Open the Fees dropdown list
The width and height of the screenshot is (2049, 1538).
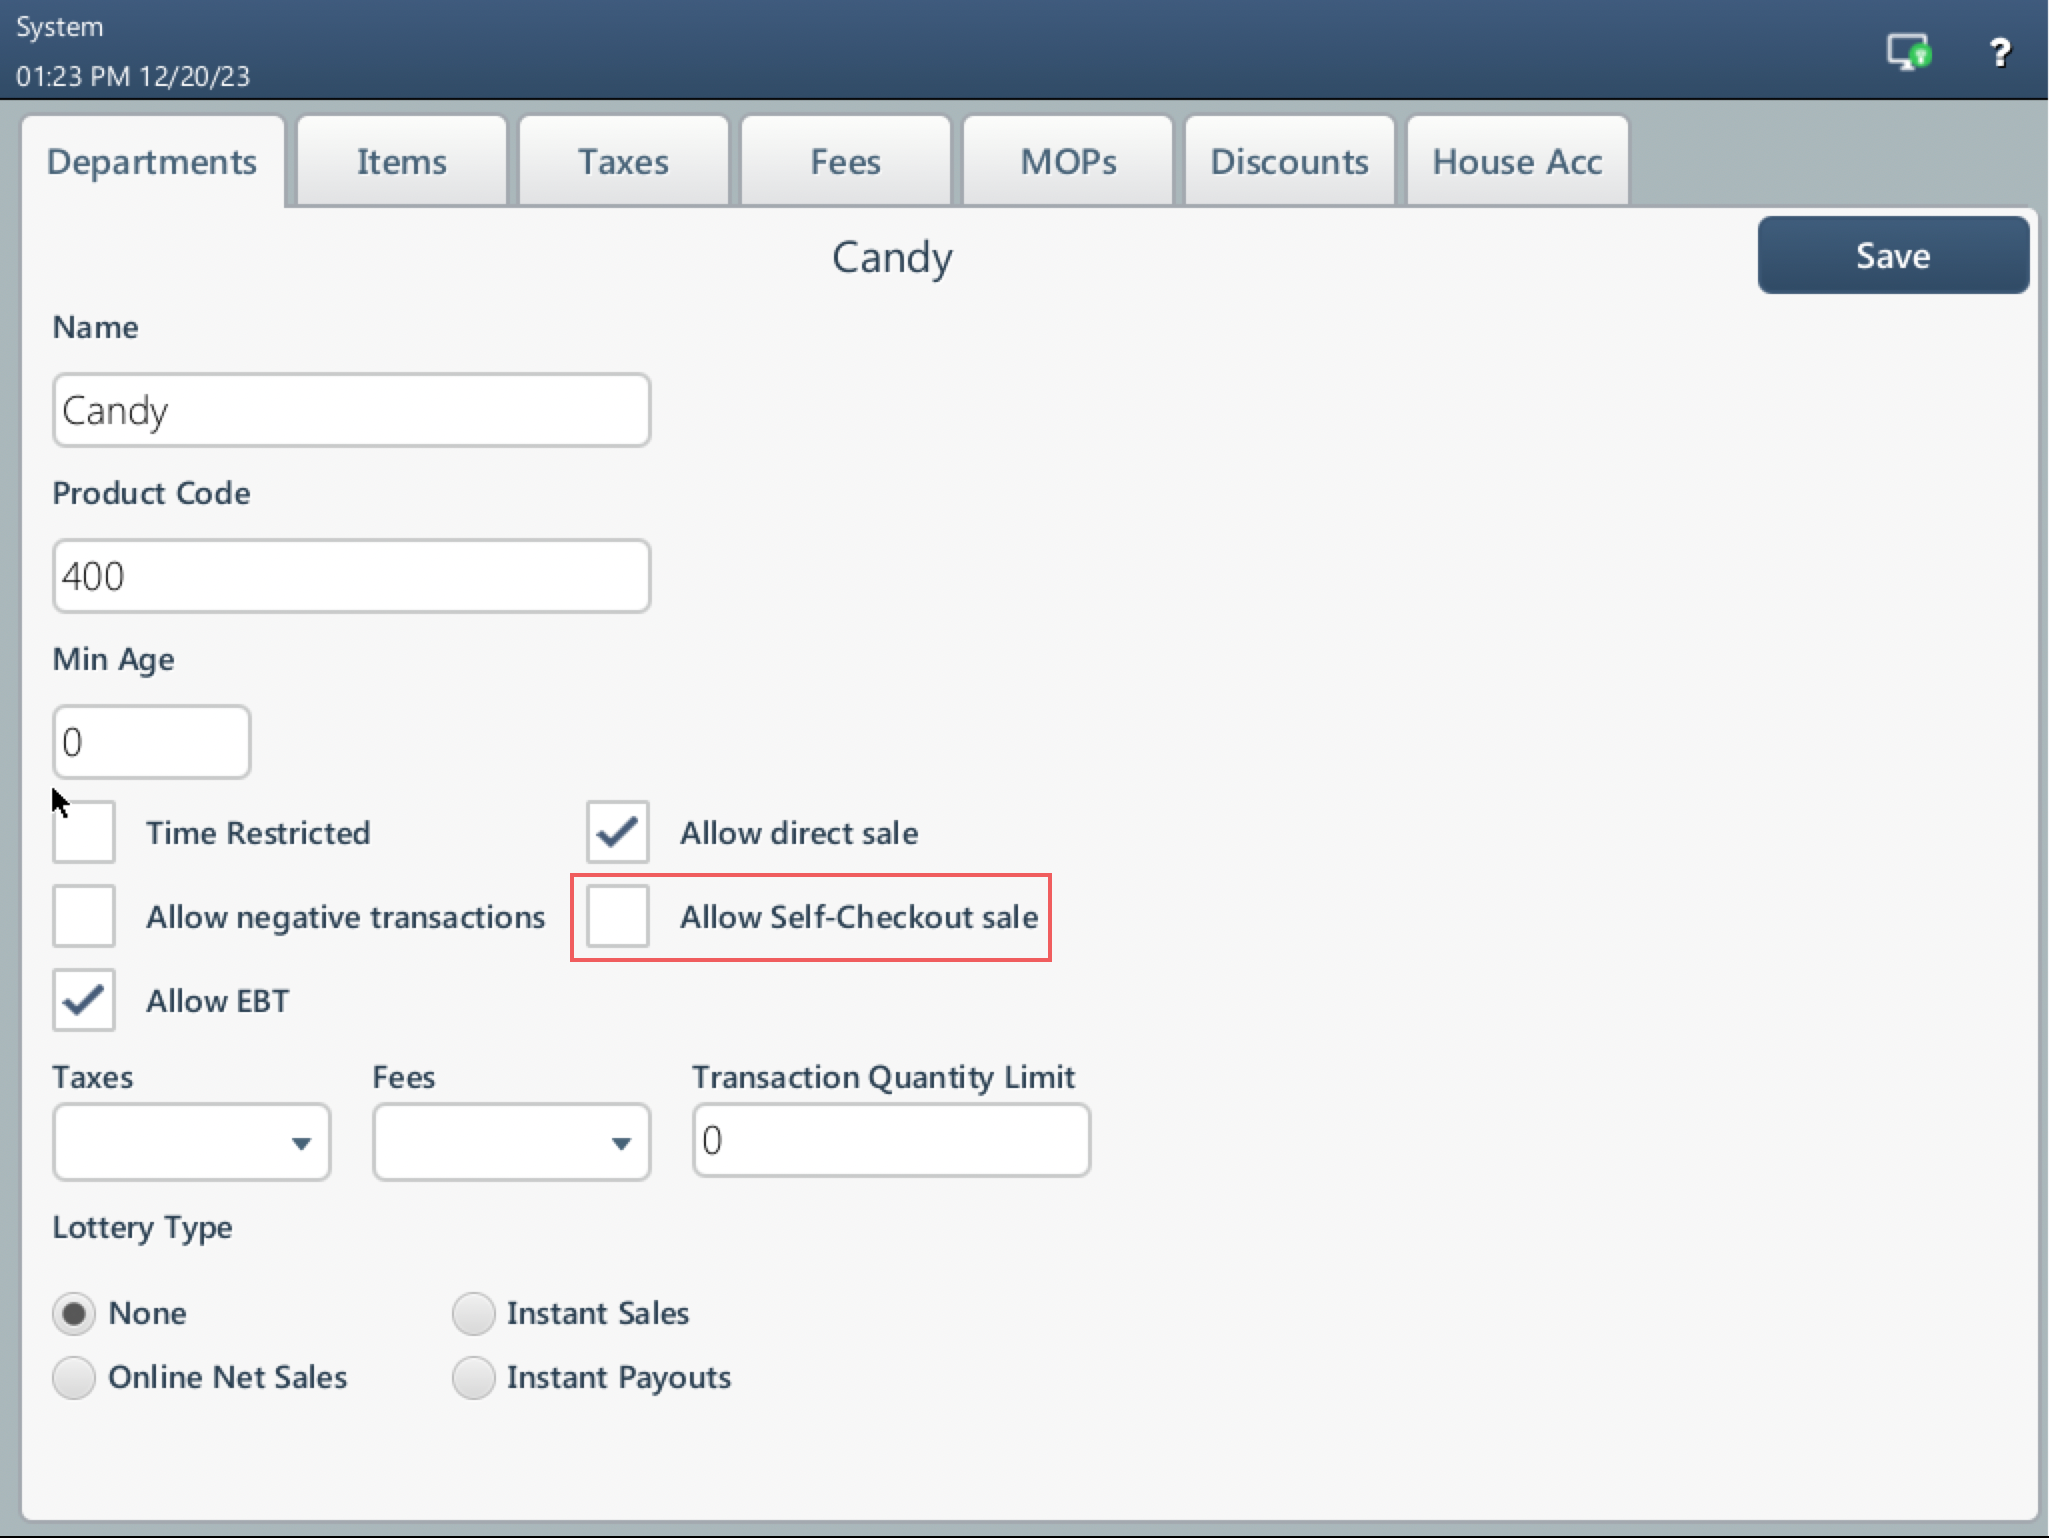pyautogui.click(x=511, y=1142)
